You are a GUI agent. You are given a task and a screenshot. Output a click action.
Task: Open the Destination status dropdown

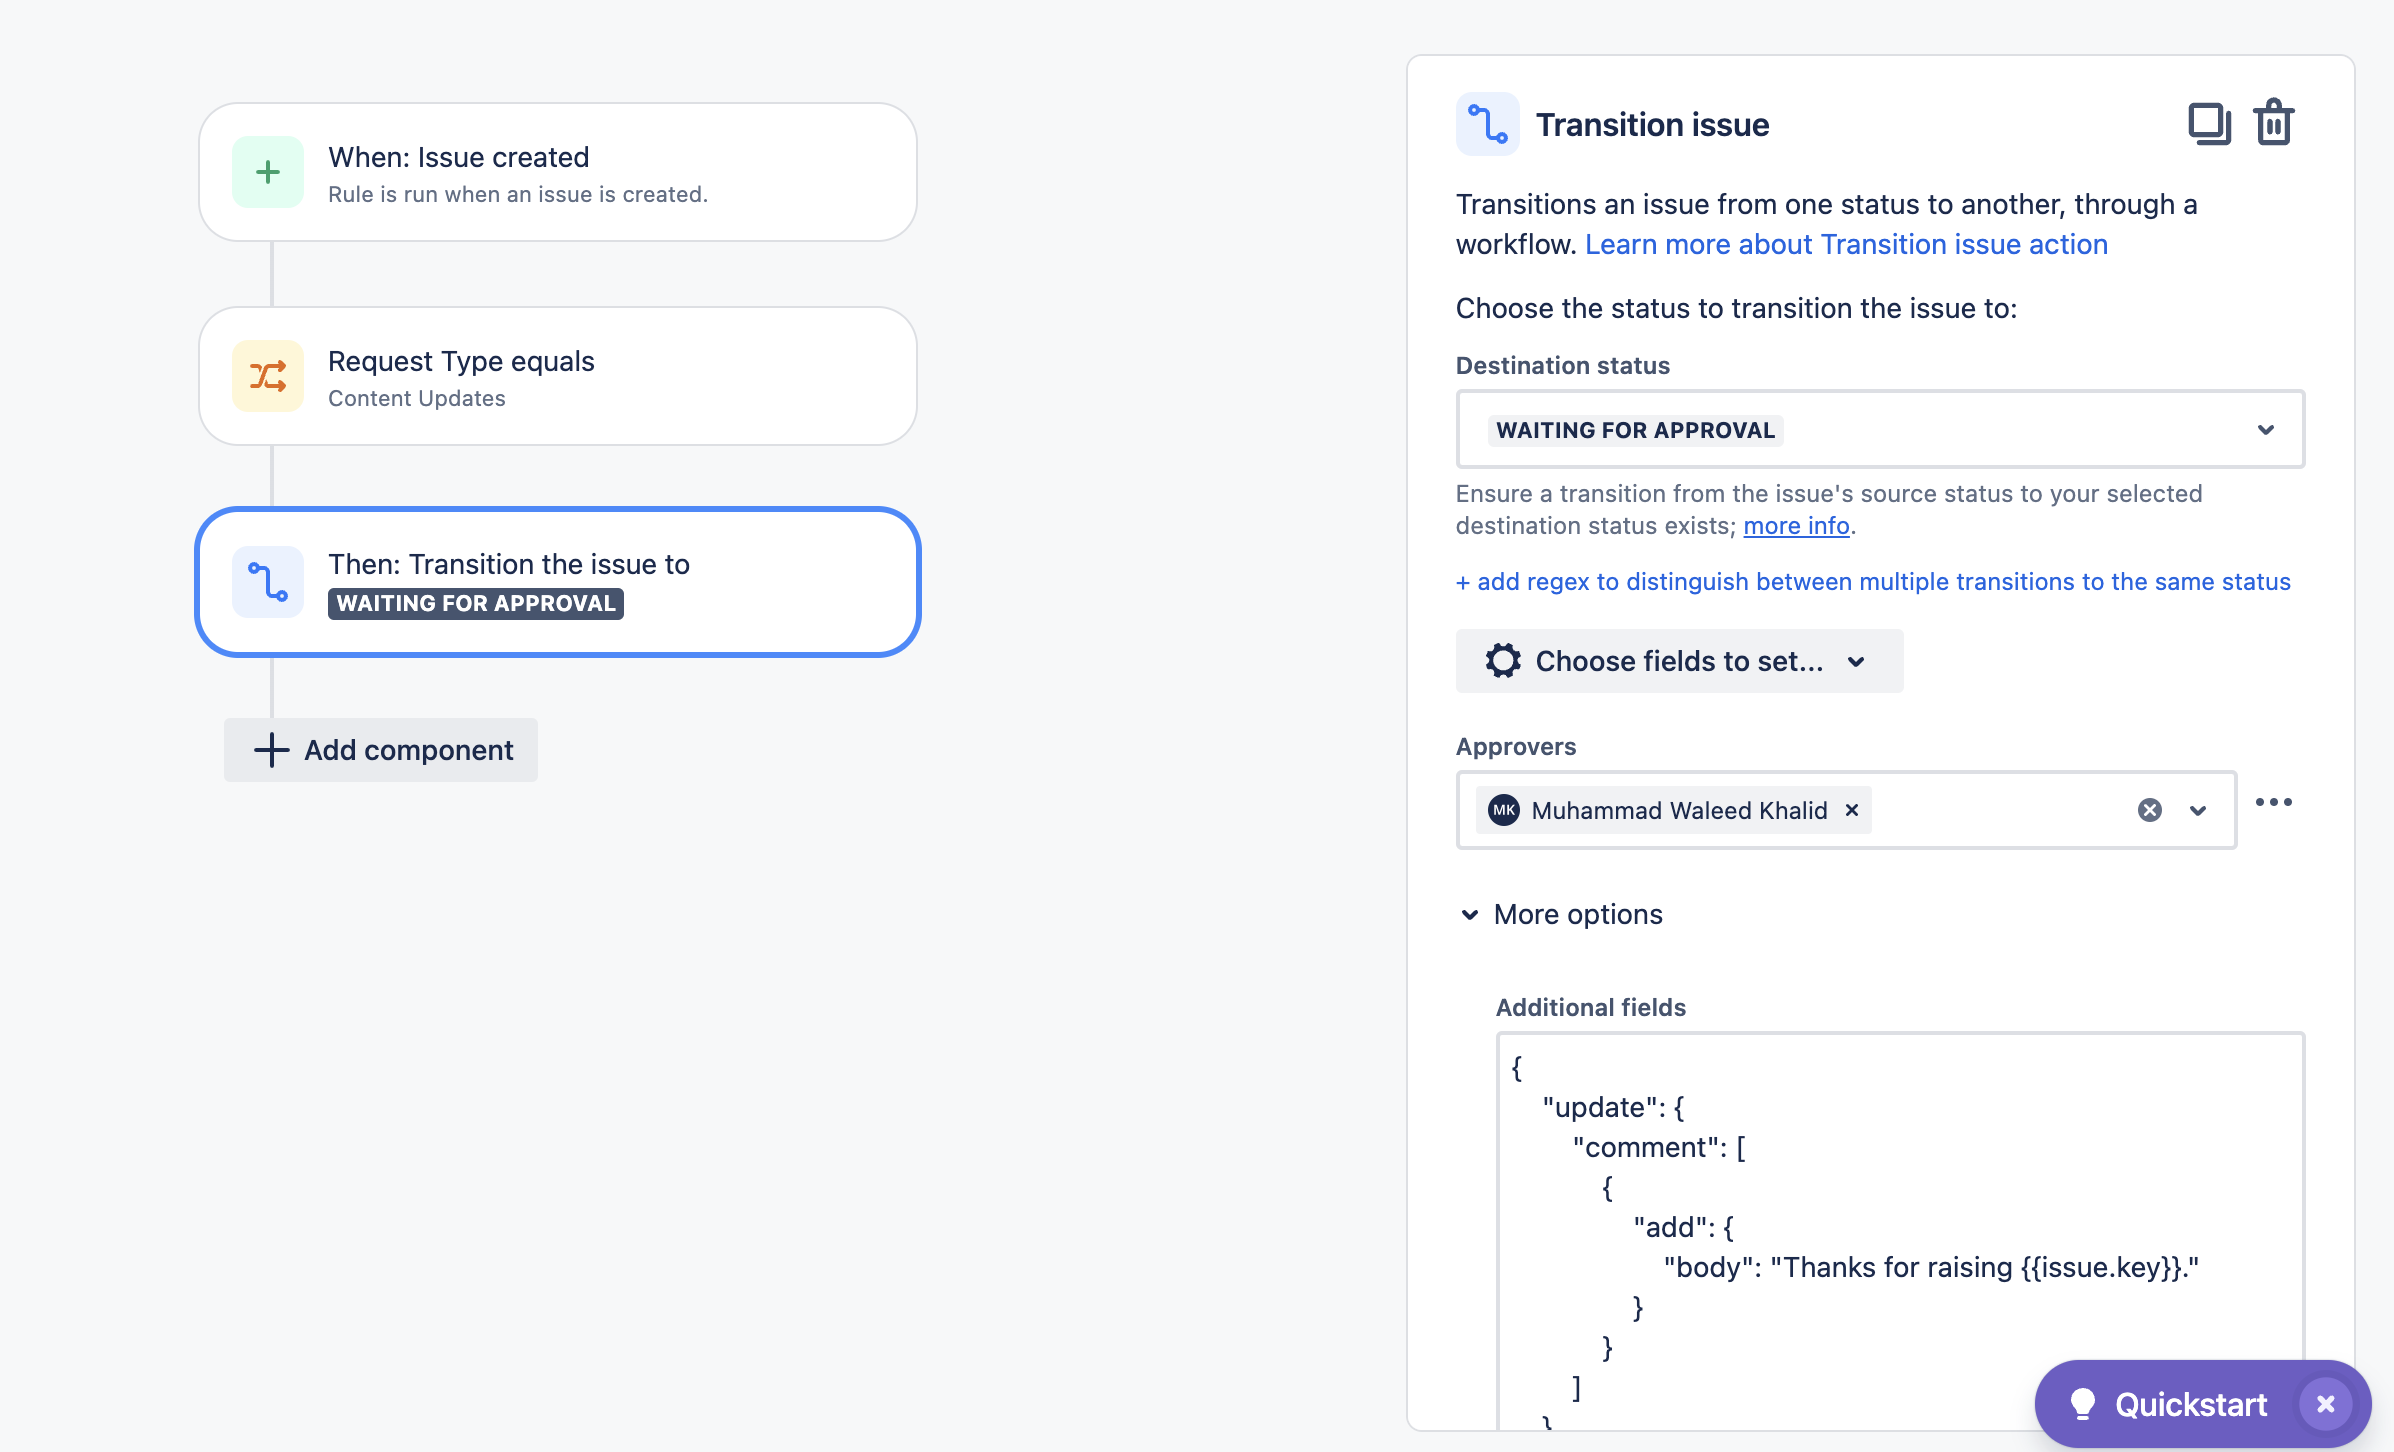(1880, 430)
